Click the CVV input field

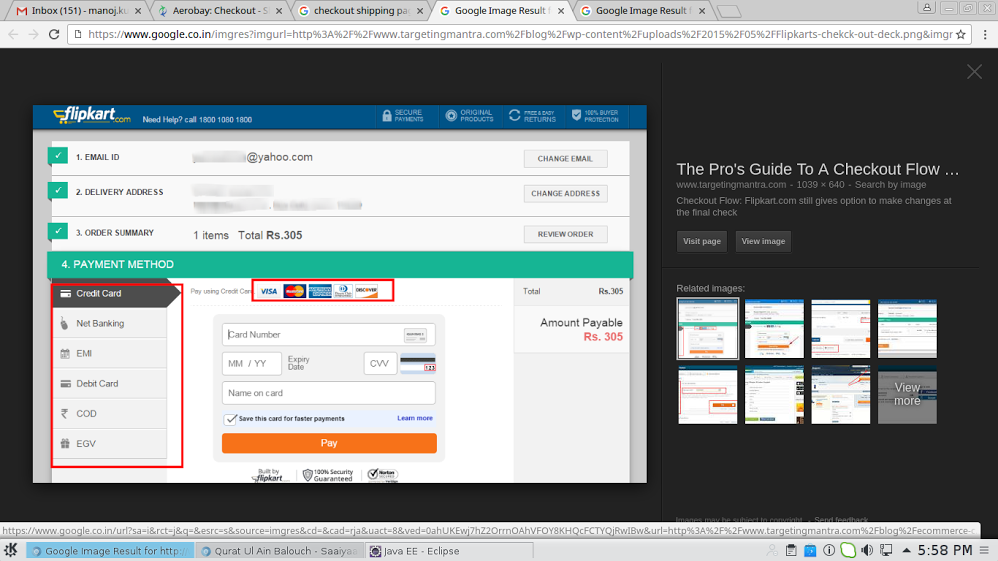tap(380, 364)
